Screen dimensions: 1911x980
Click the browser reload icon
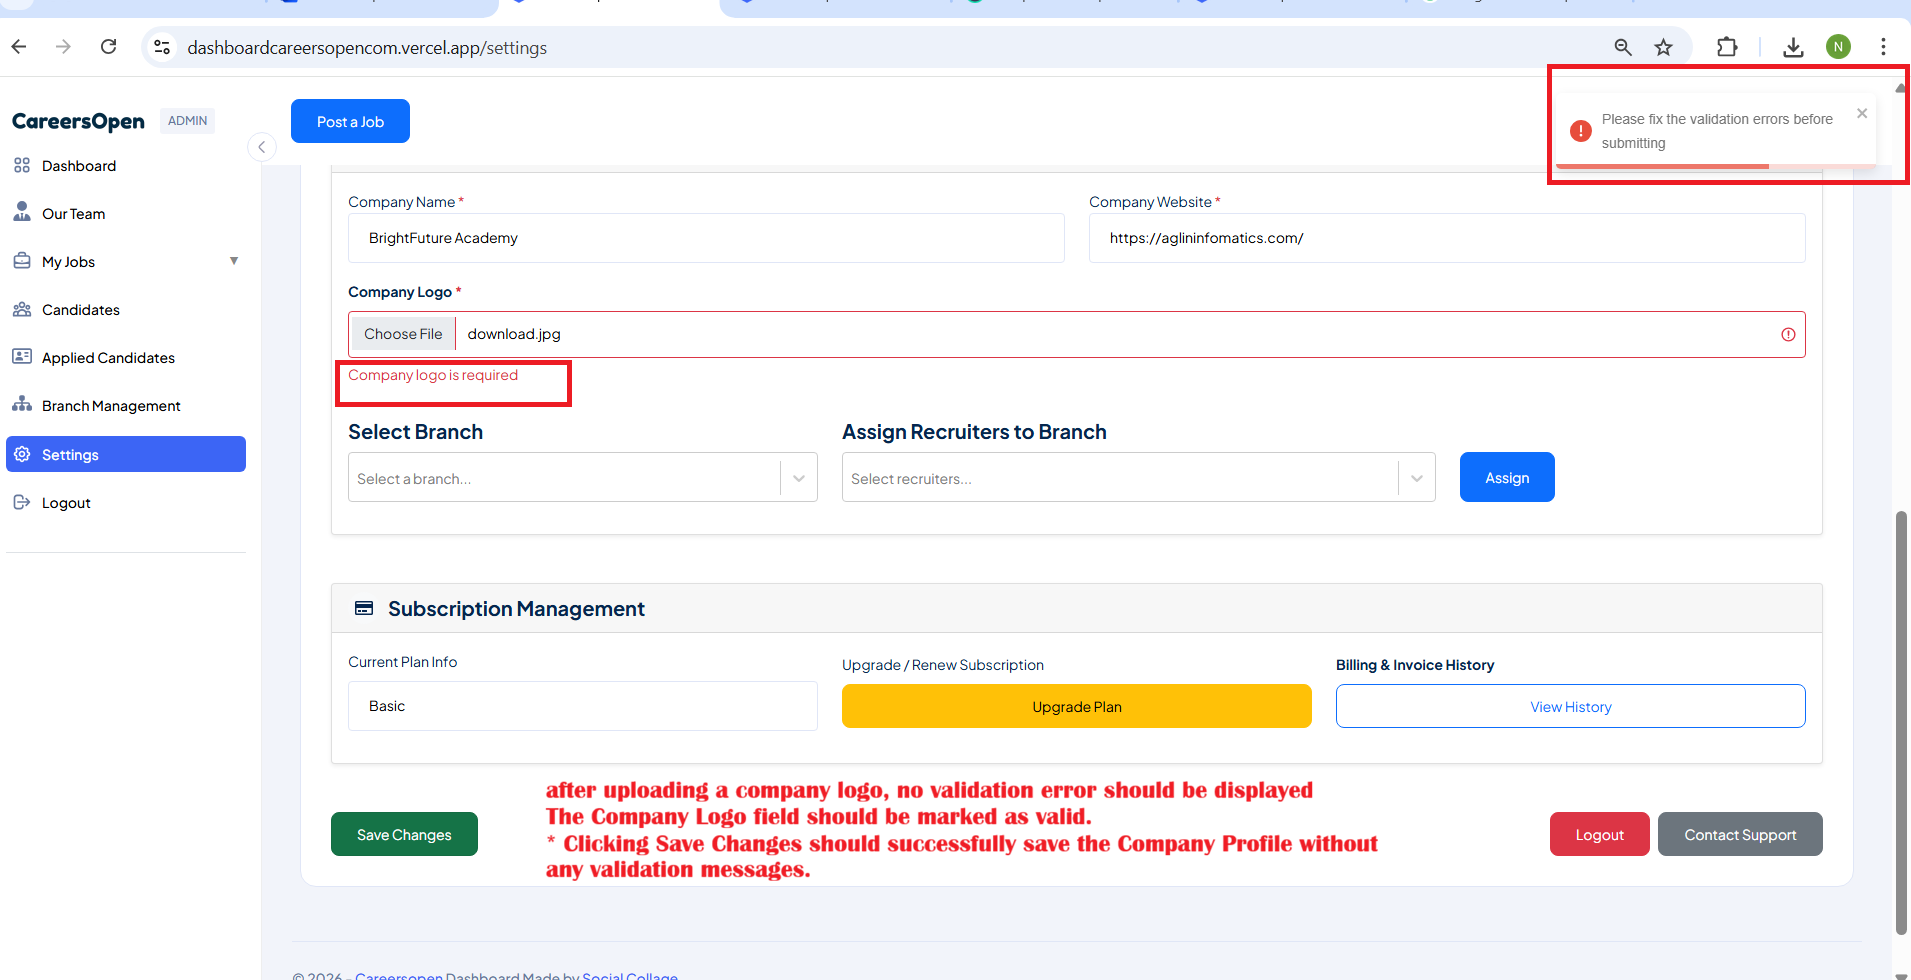[x=109, y=47]
